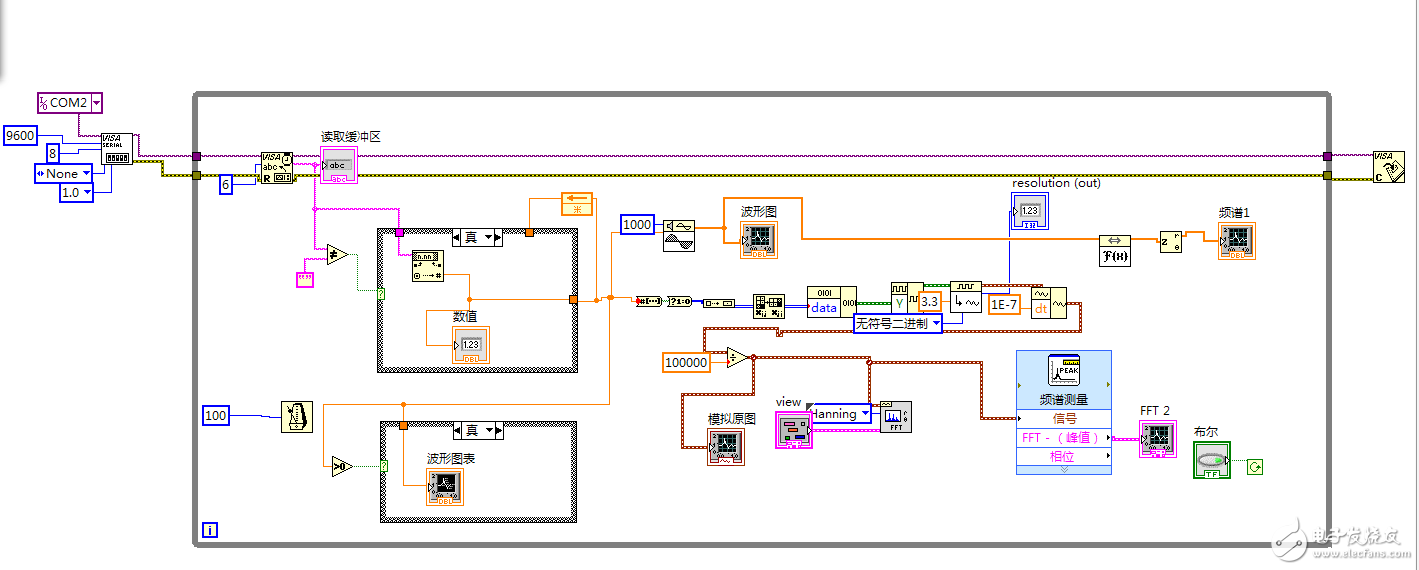Click the loop iteration i terminal
The width and height of the screenshot is (1419, 570).
(209, 530)
